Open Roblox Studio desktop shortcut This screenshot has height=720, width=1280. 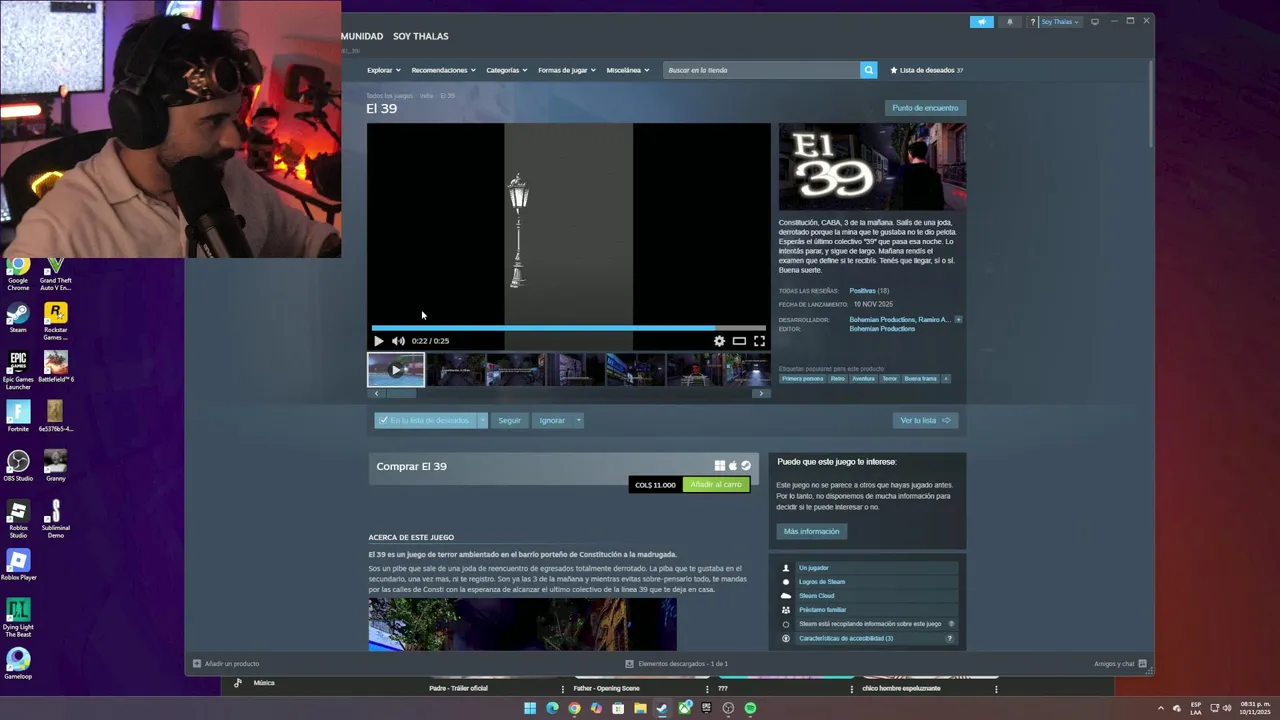18,519
